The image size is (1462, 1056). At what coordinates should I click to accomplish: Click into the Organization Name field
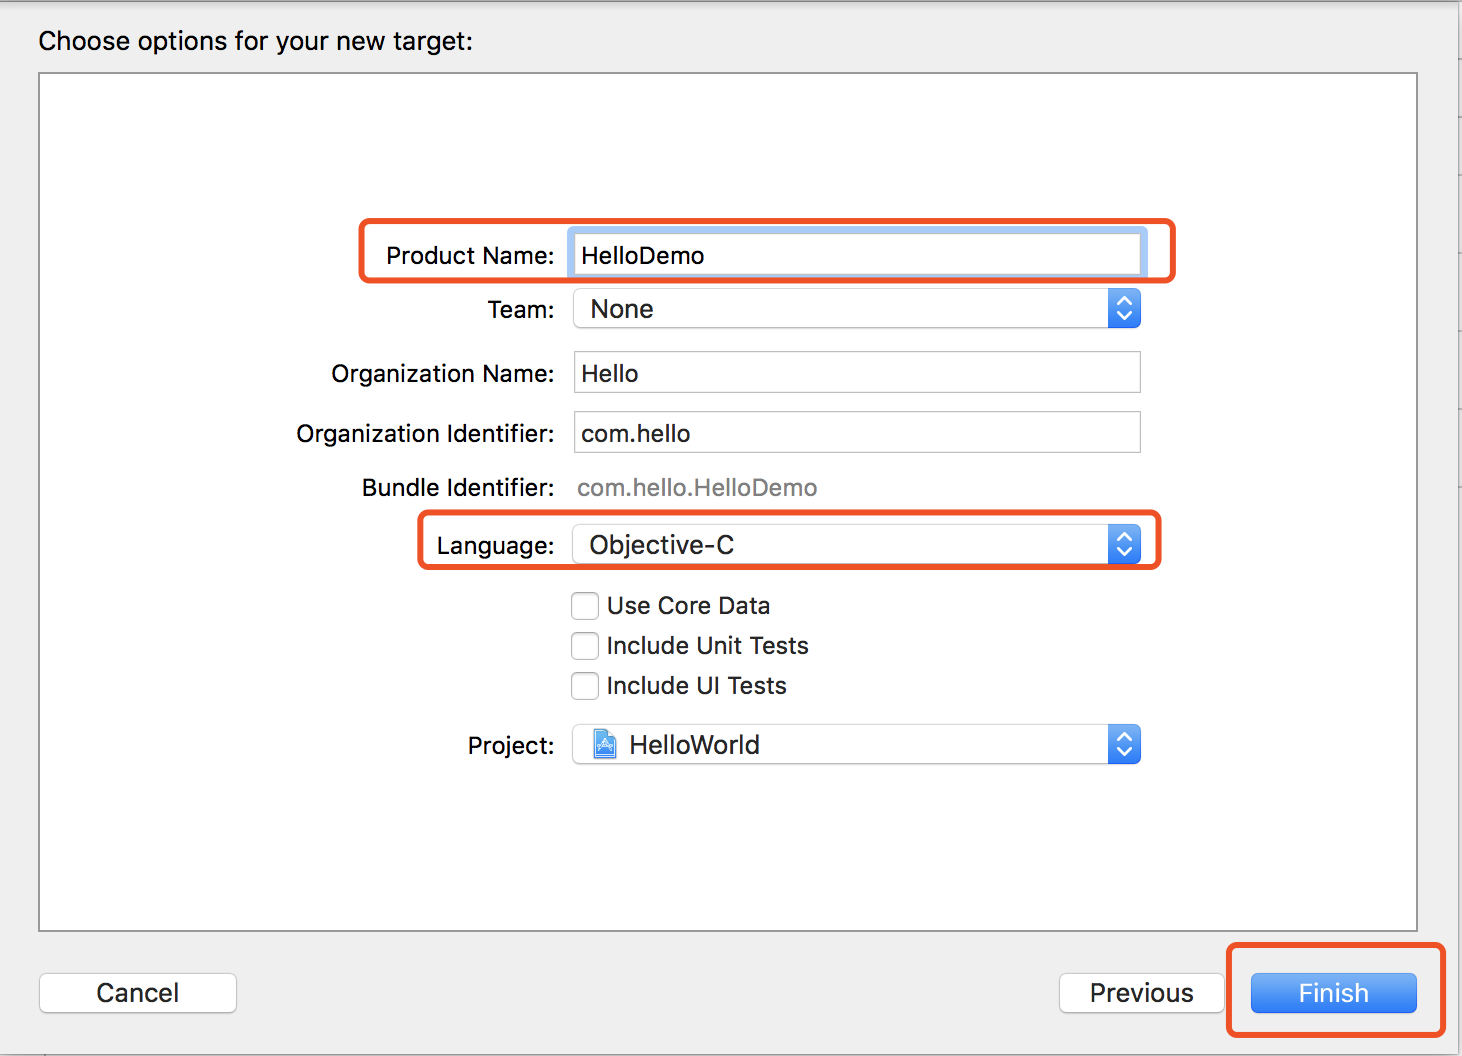coord(856,373)
